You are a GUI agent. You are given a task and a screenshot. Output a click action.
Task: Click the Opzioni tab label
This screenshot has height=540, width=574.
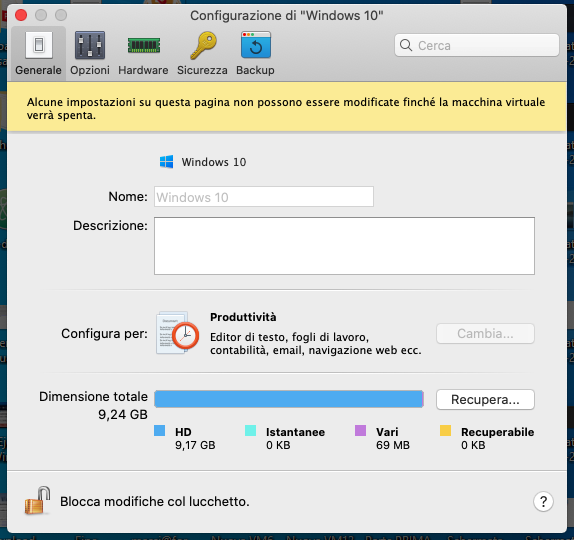click(x=90, y=70)
